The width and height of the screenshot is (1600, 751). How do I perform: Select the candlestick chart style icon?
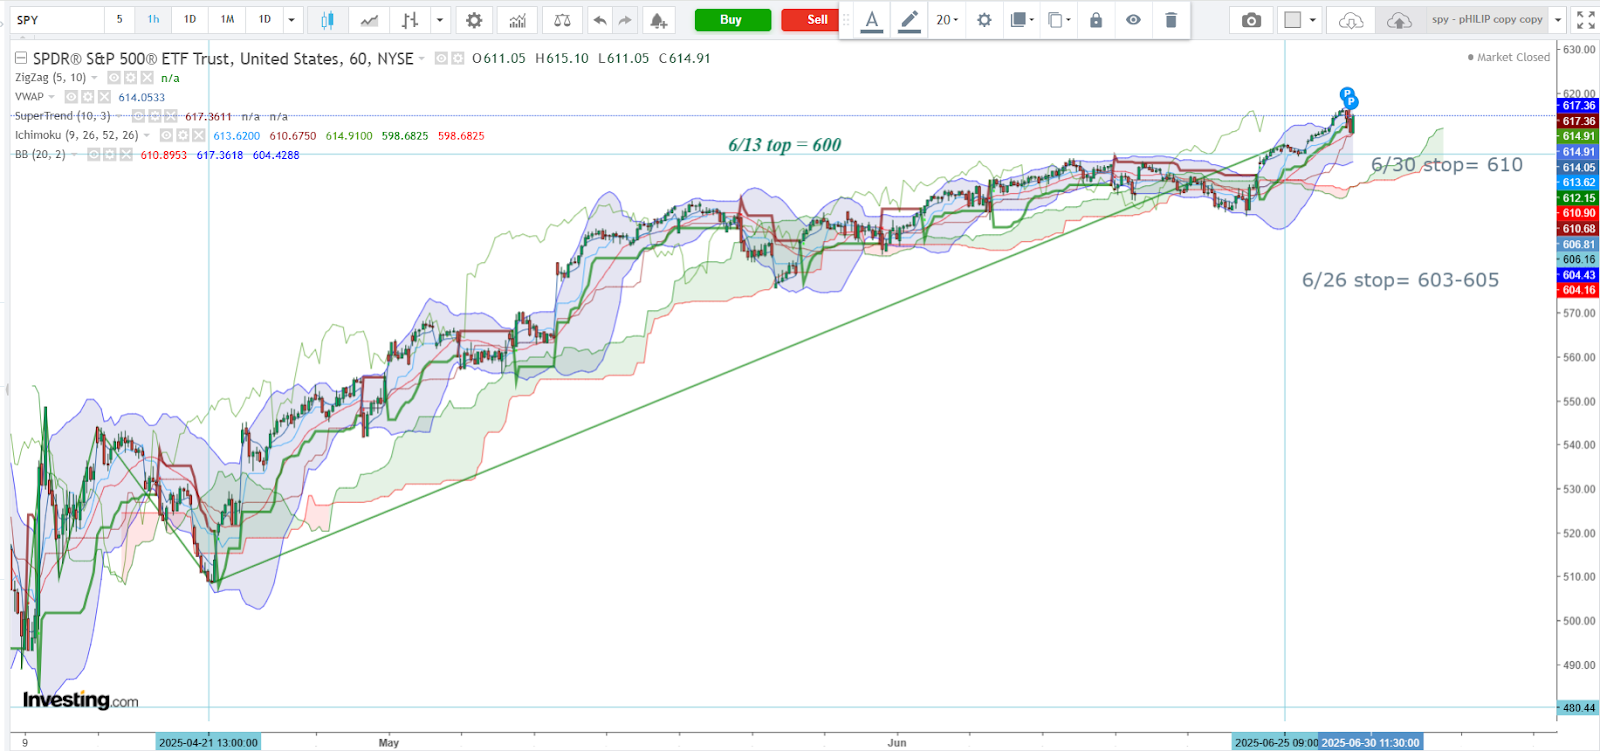pos(327,20)
